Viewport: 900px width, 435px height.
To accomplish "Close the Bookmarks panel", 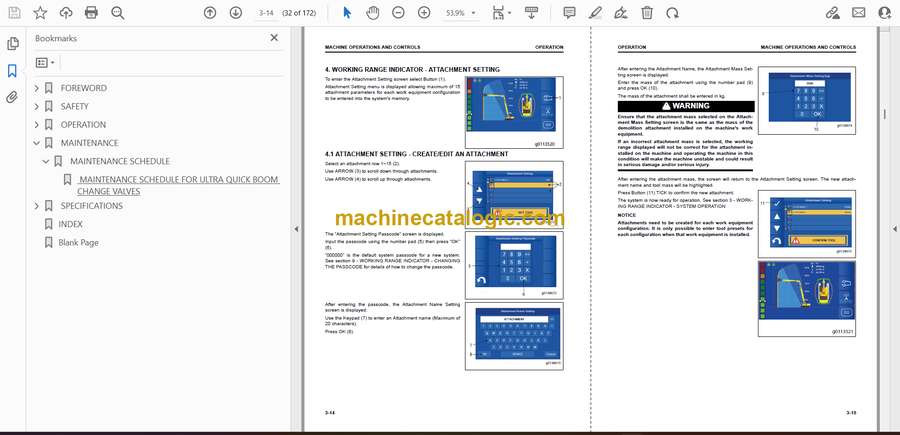I will 274,38.
